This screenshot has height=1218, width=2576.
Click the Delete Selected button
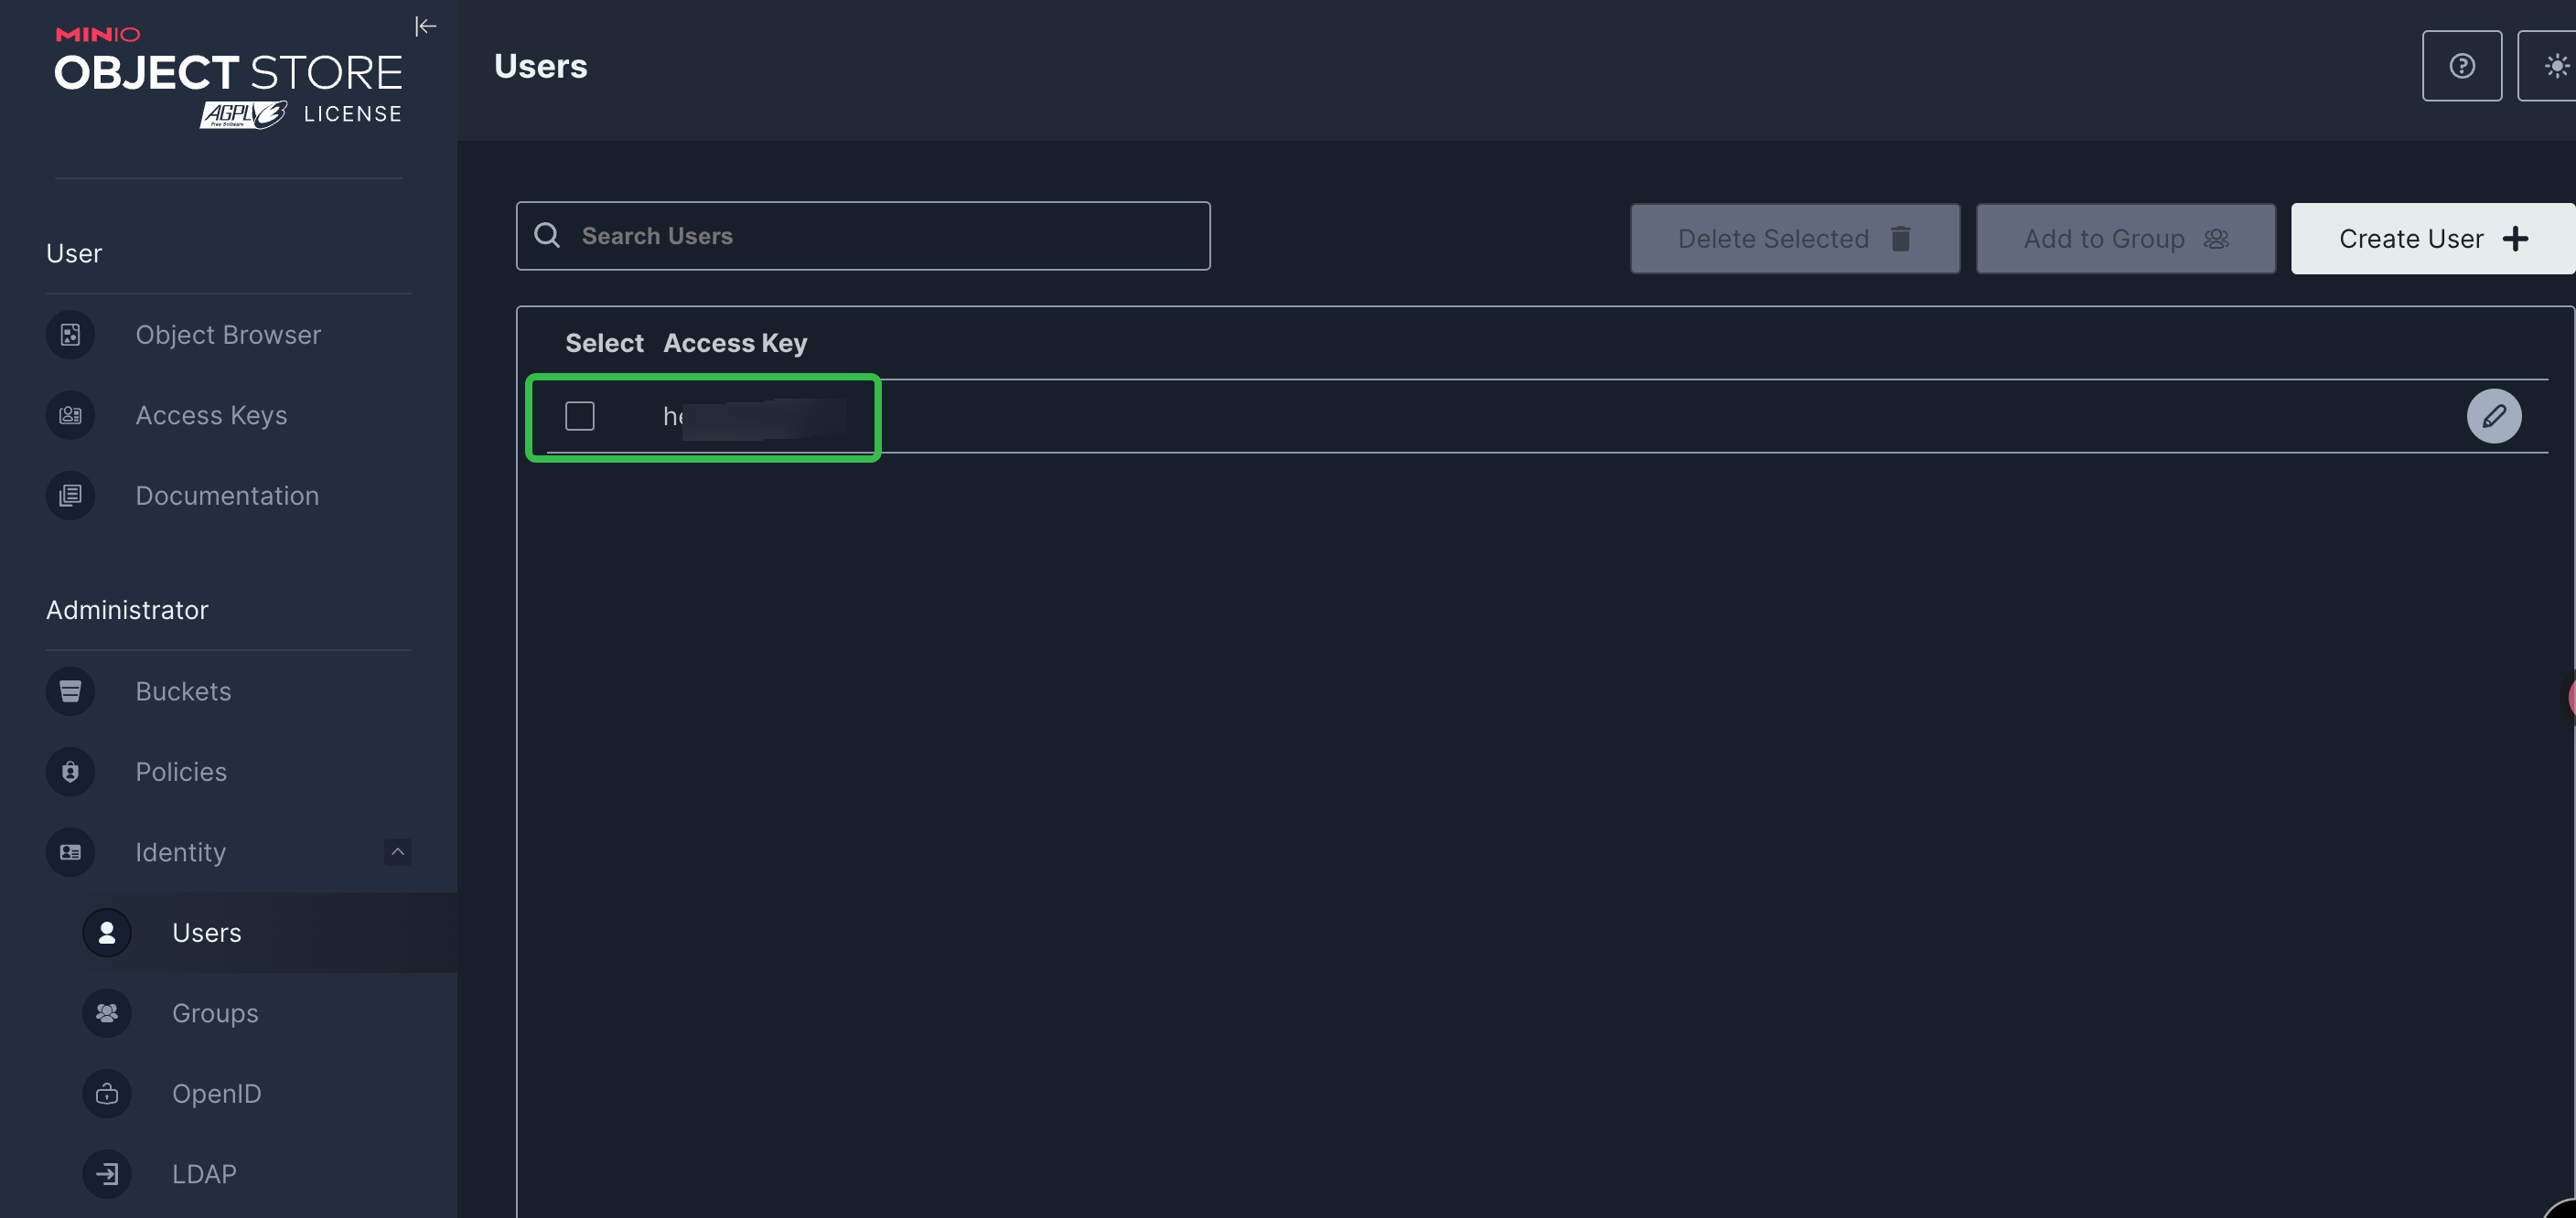1794,239
